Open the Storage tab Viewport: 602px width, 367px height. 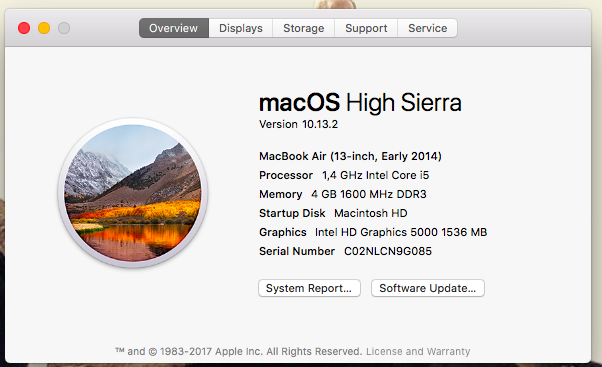pyautogui.click(x=303, y=28)
